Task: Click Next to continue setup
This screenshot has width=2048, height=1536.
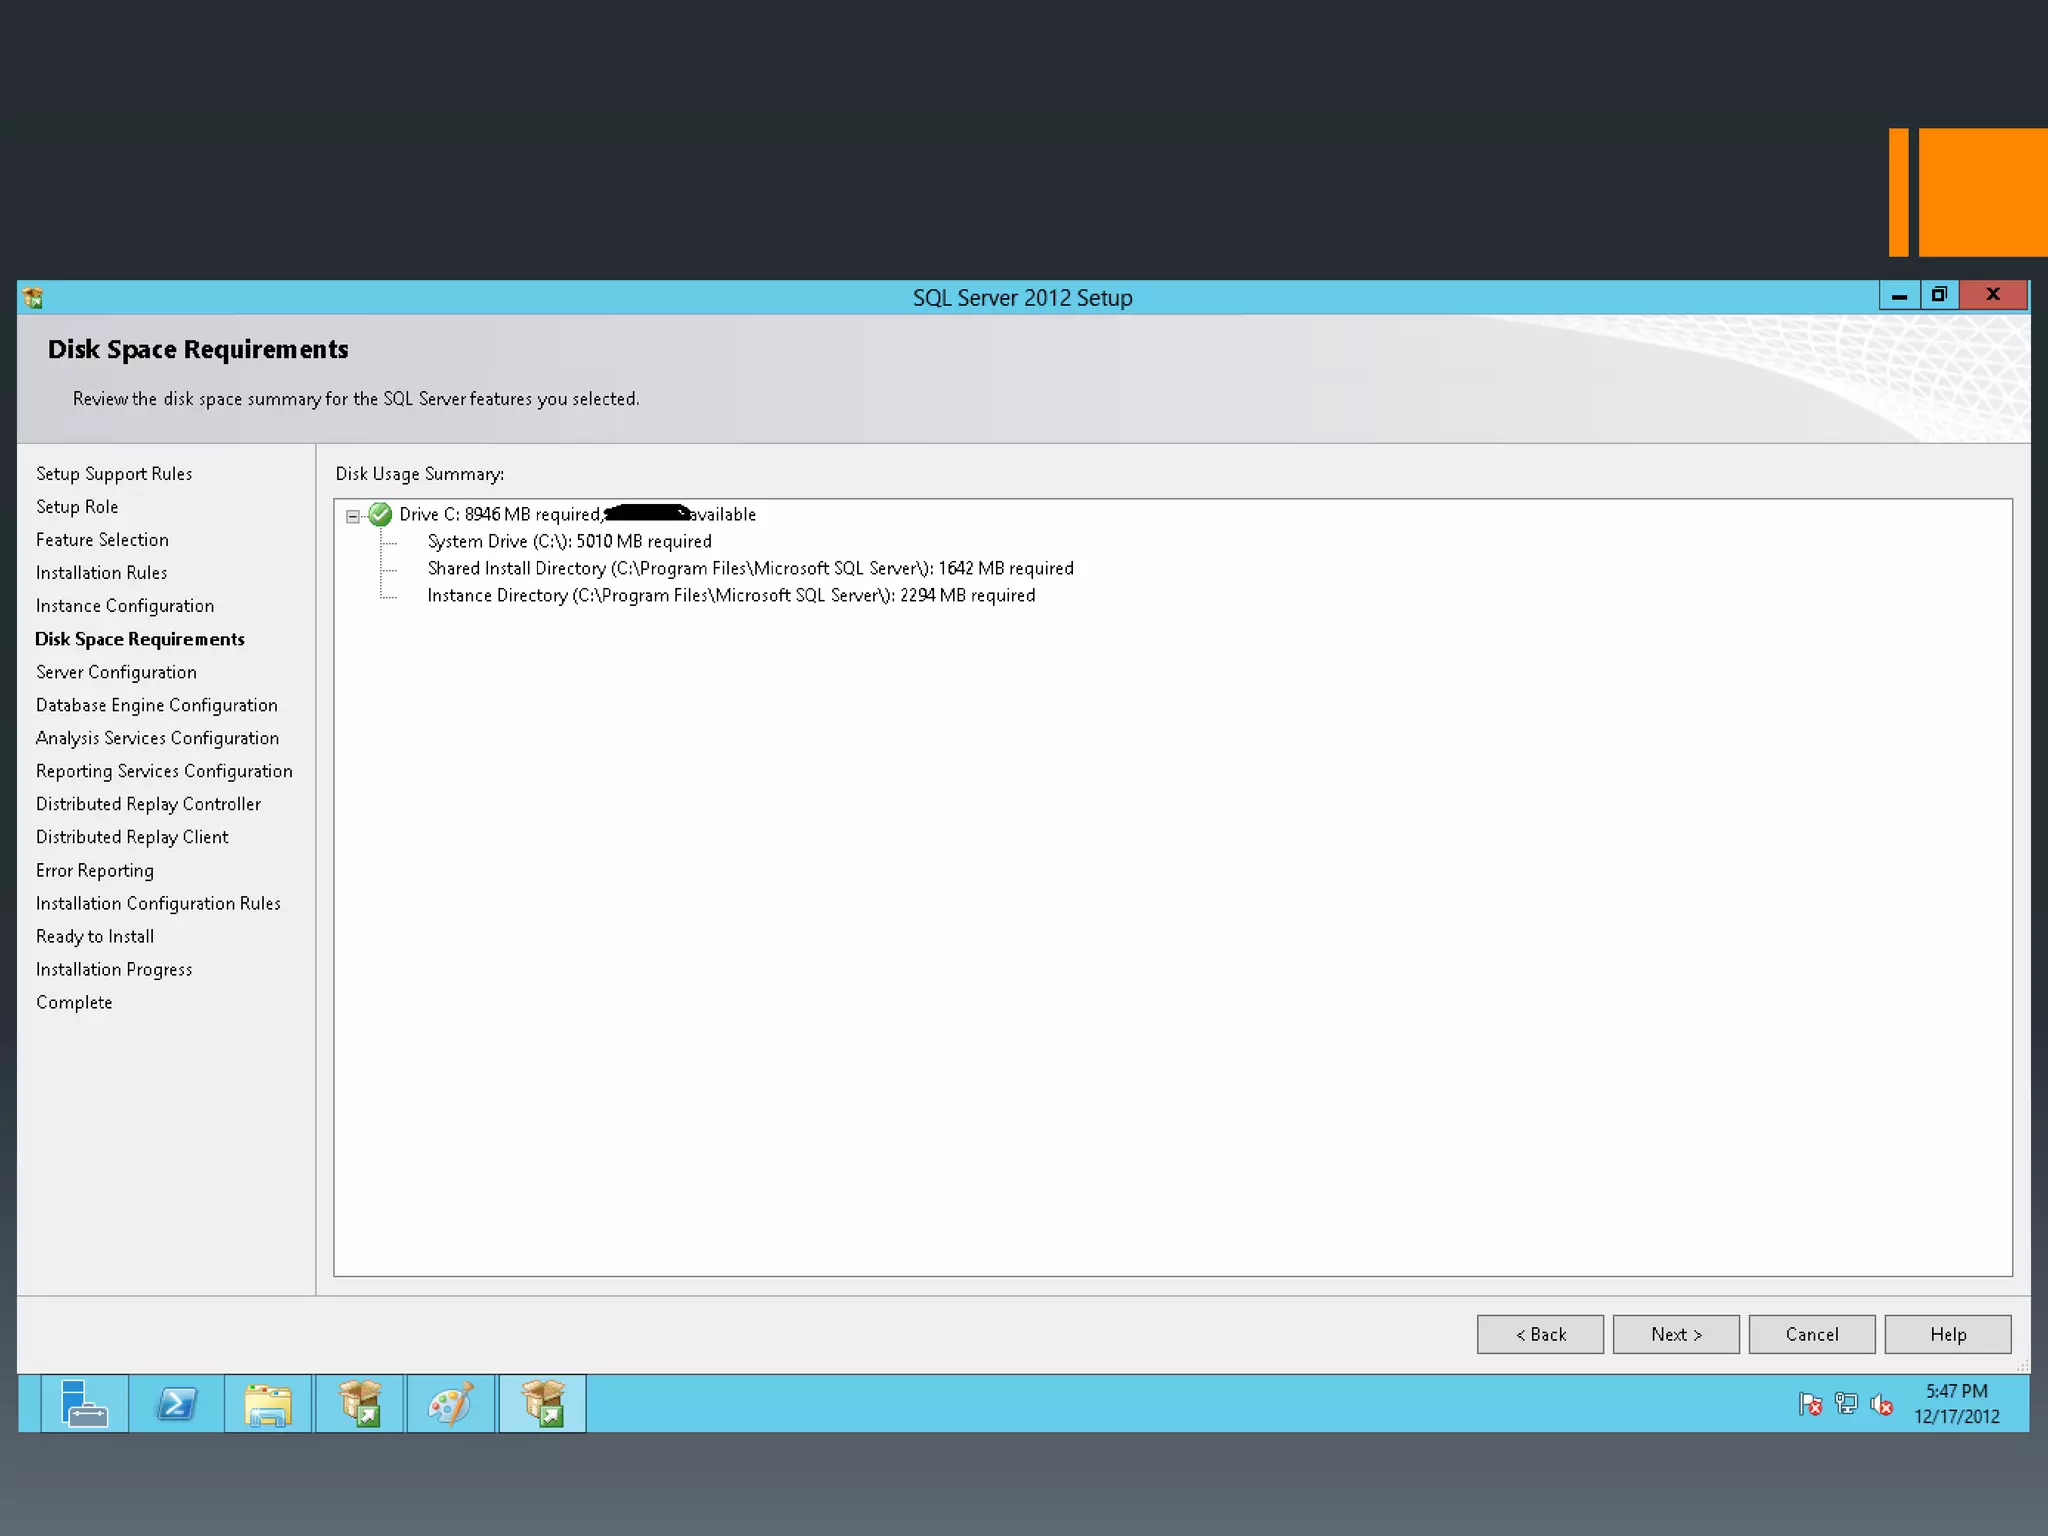Action: coord(1675,1334)
